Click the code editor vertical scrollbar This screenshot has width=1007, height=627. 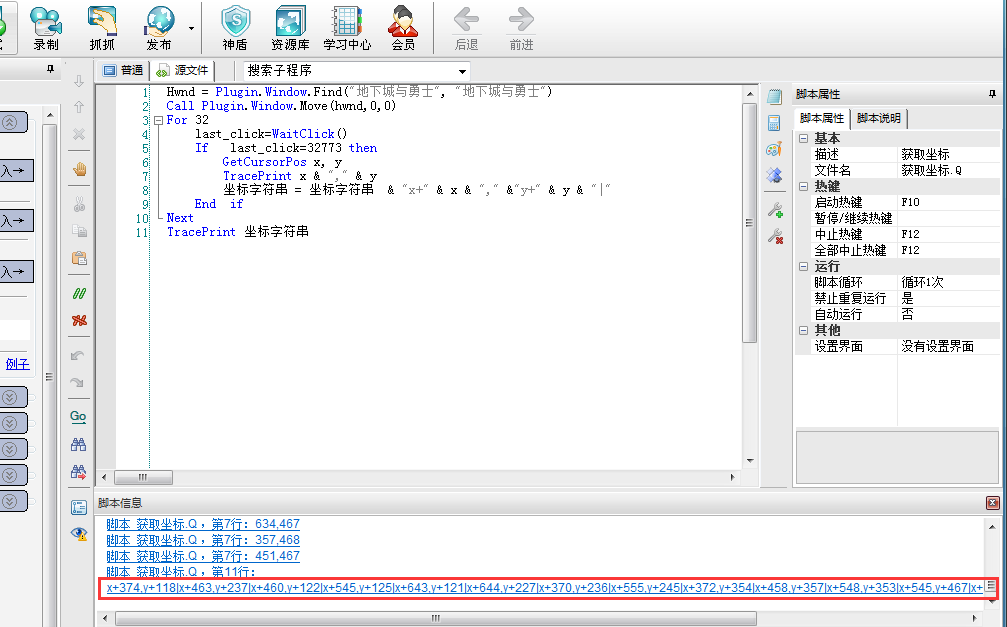coord(749,223)
